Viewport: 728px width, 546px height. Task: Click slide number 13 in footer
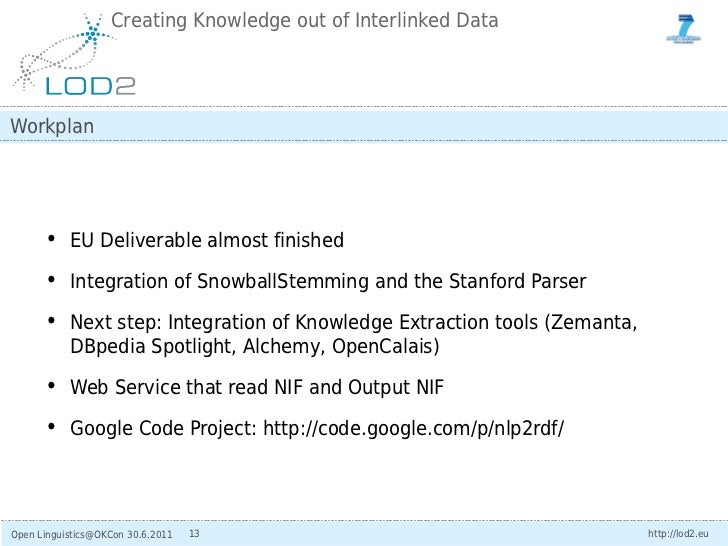click(194, 533)
